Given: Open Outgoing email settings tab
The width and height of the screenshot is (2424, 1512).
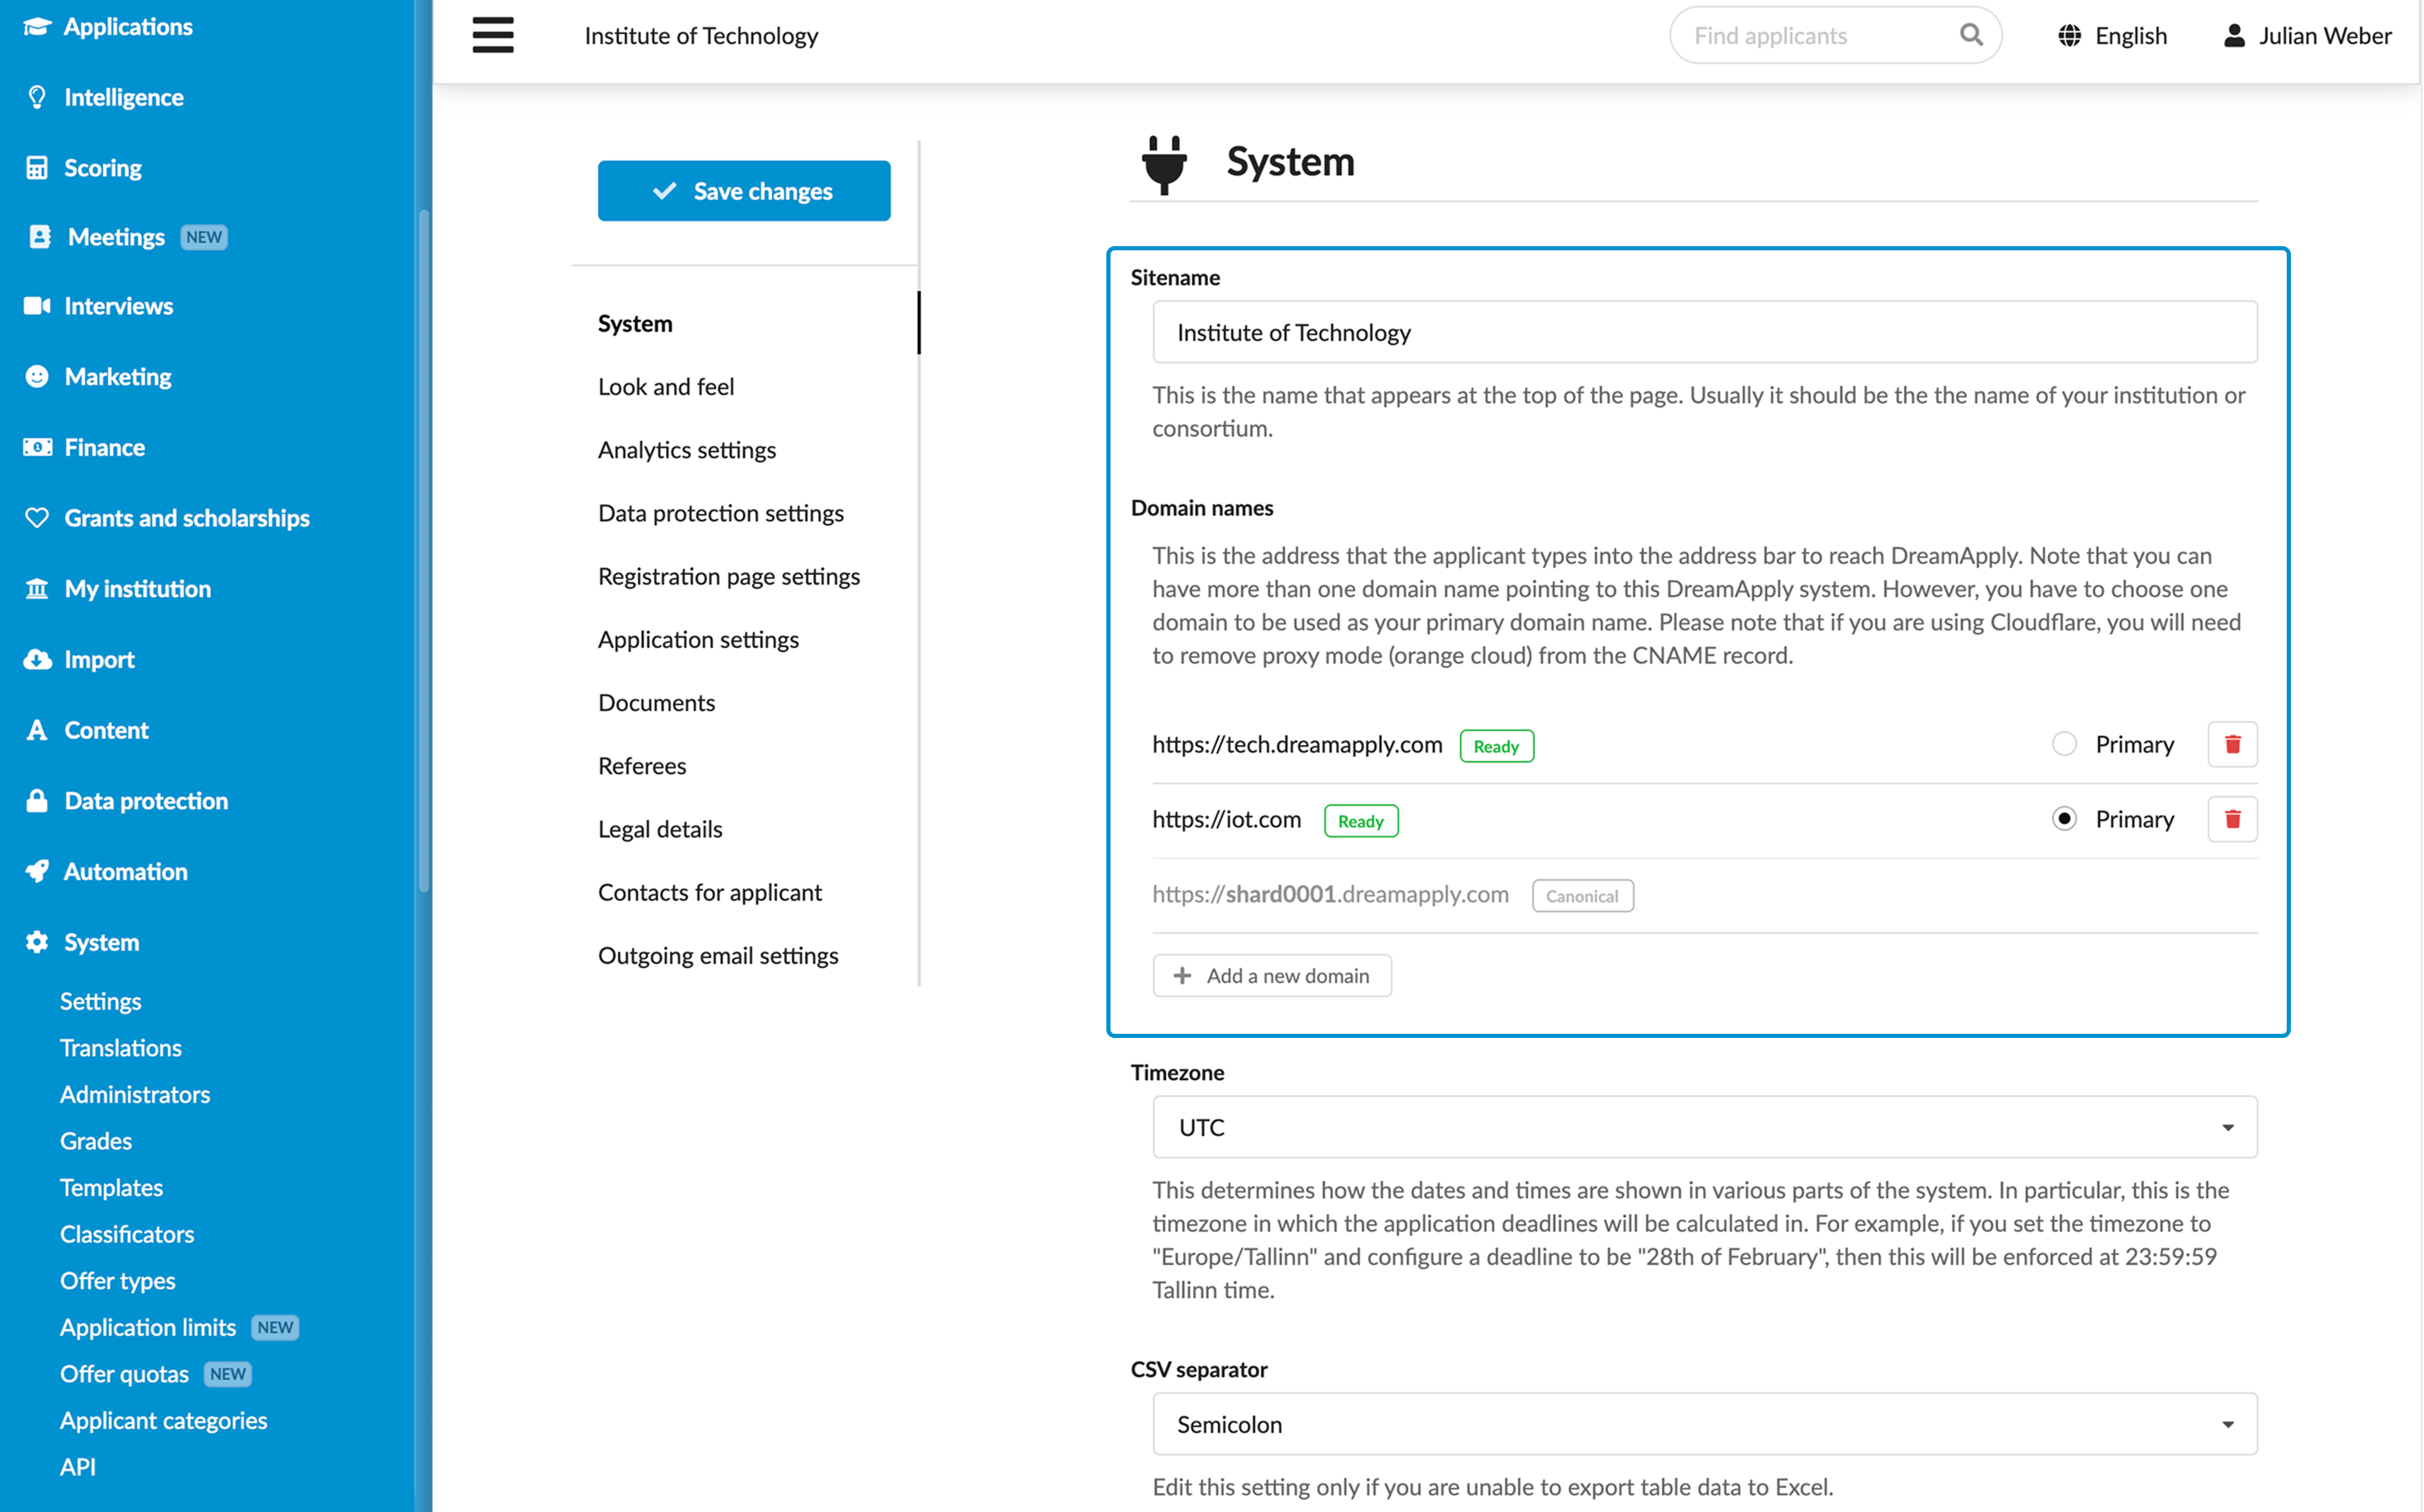Looking at the screenshot, I should [718, 955].
